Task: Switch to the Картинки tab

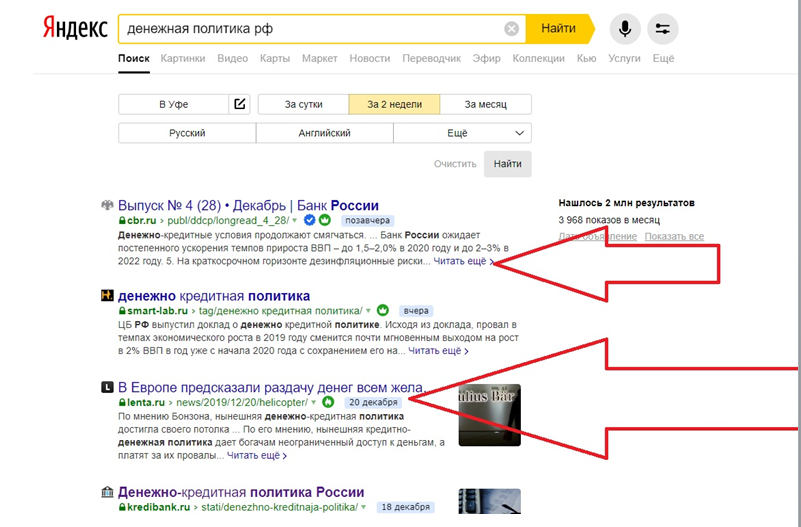Action: tap(183, 59)
